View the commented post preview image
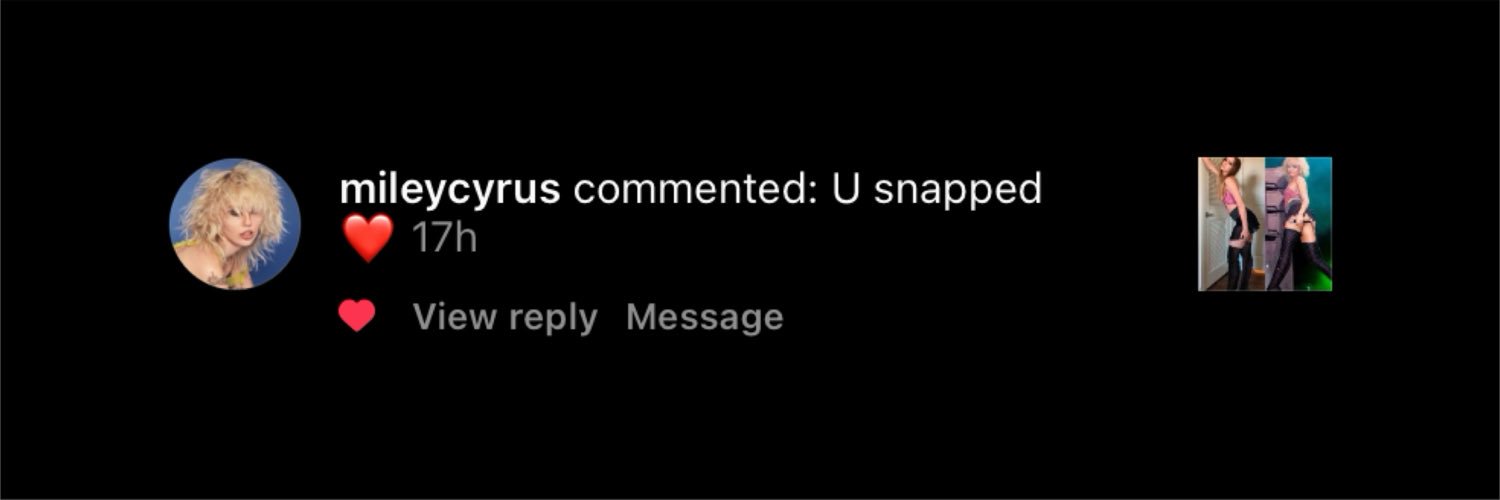Screen dimensions: 1500x500 [x=1265, y=224]
